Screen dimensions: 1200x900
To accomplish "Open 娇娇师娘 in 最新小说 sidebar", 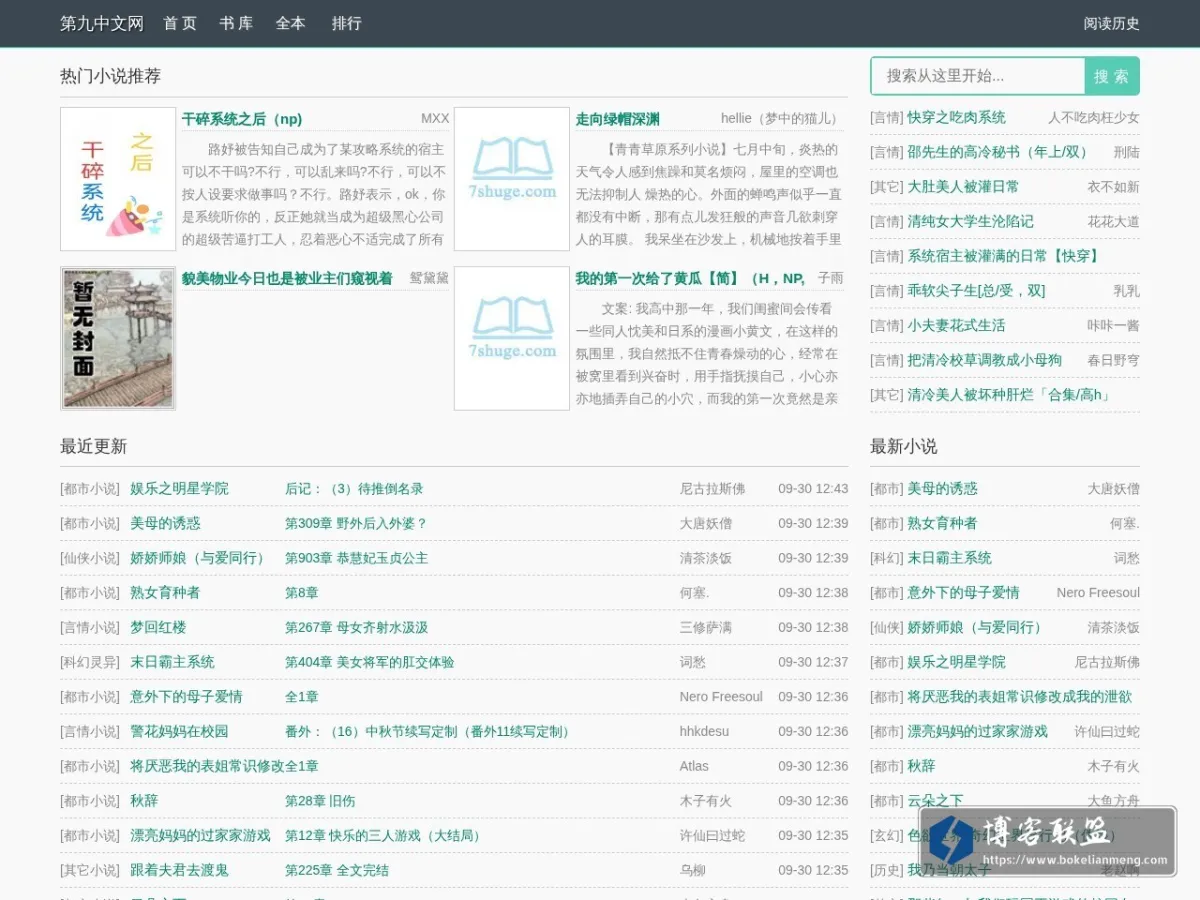I will [977, 627].
